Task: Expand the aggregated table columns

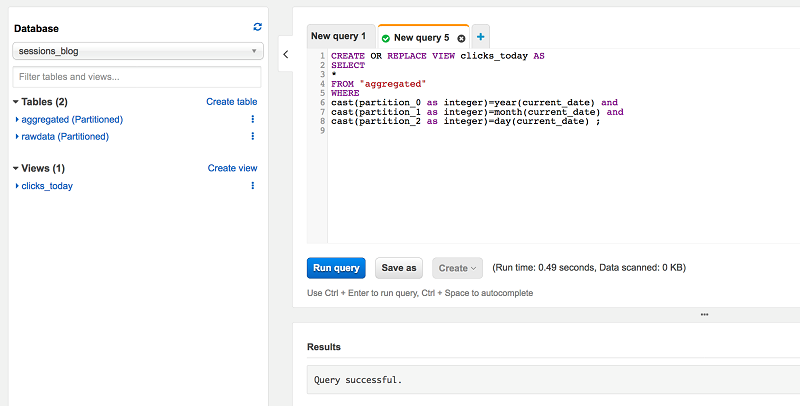Action: click(17, 120)
